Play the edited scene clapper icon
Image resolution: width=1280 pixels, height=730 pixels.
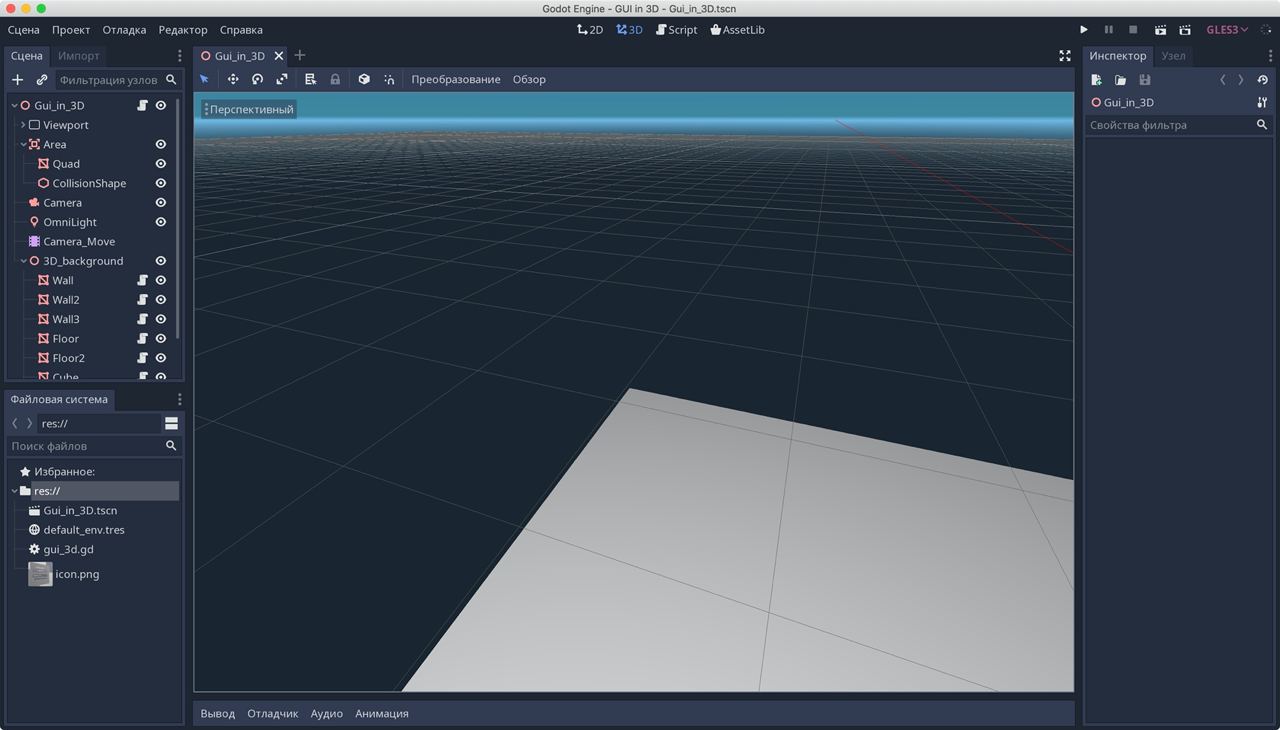click(1160, 30)
